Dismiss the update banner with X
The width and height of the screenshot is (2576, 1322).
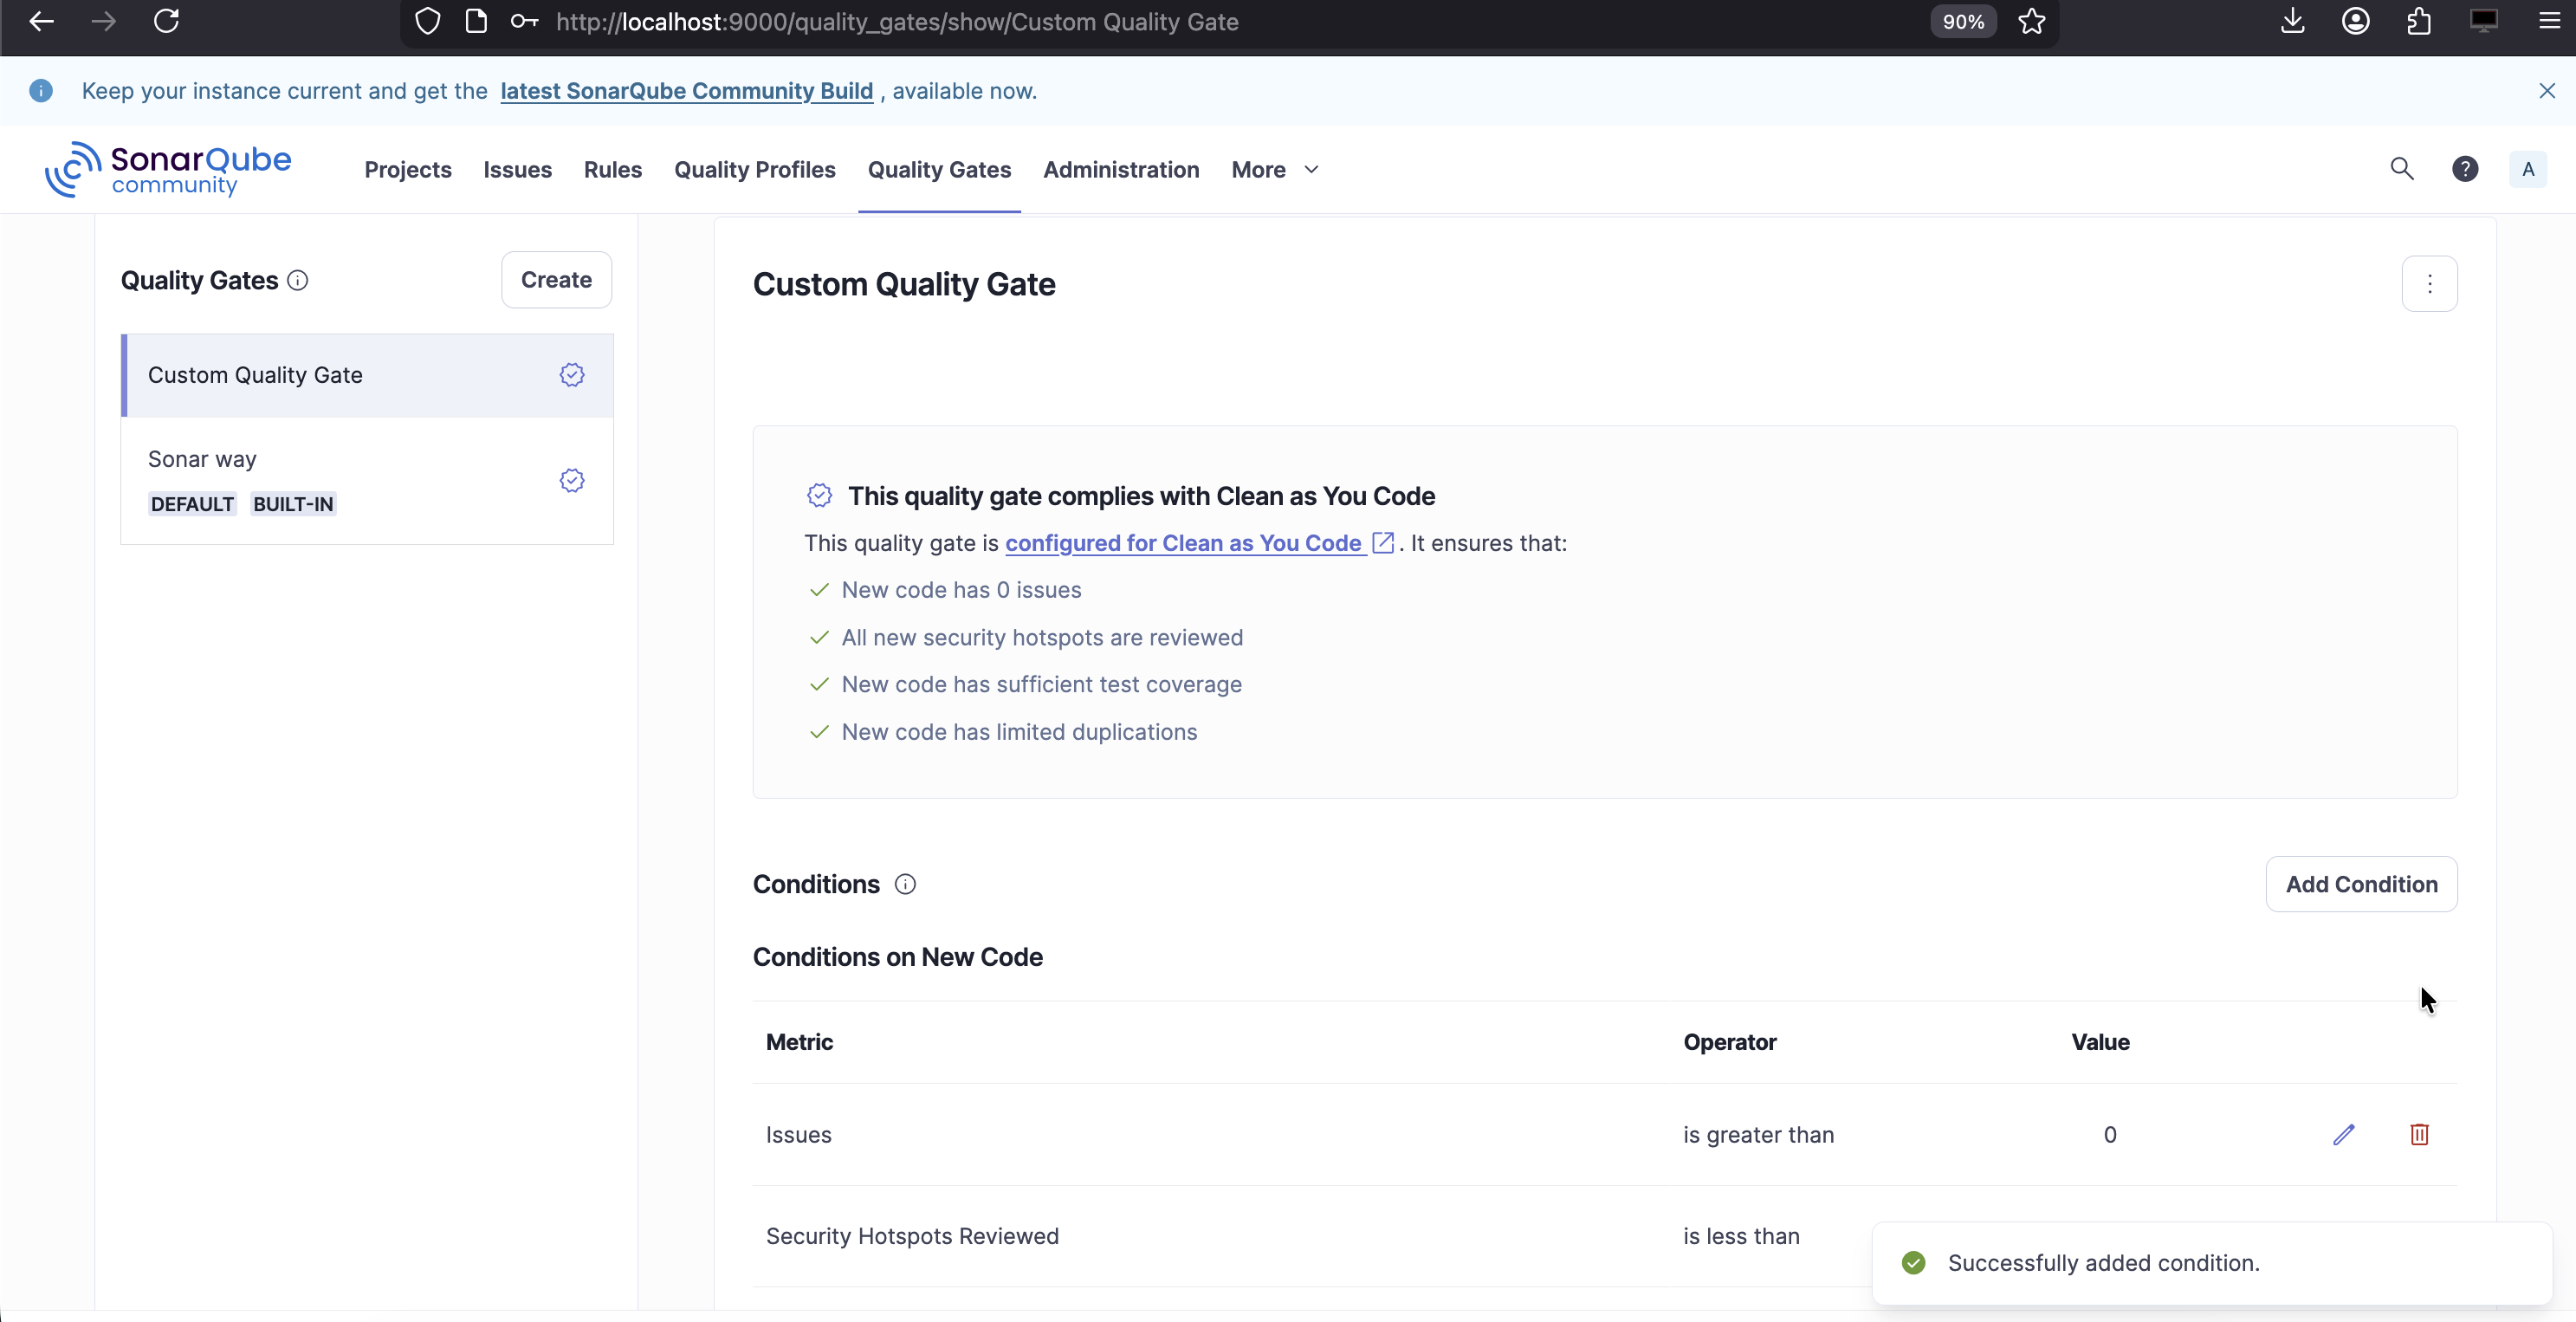pyautogui.click(x=2546, y=91)
